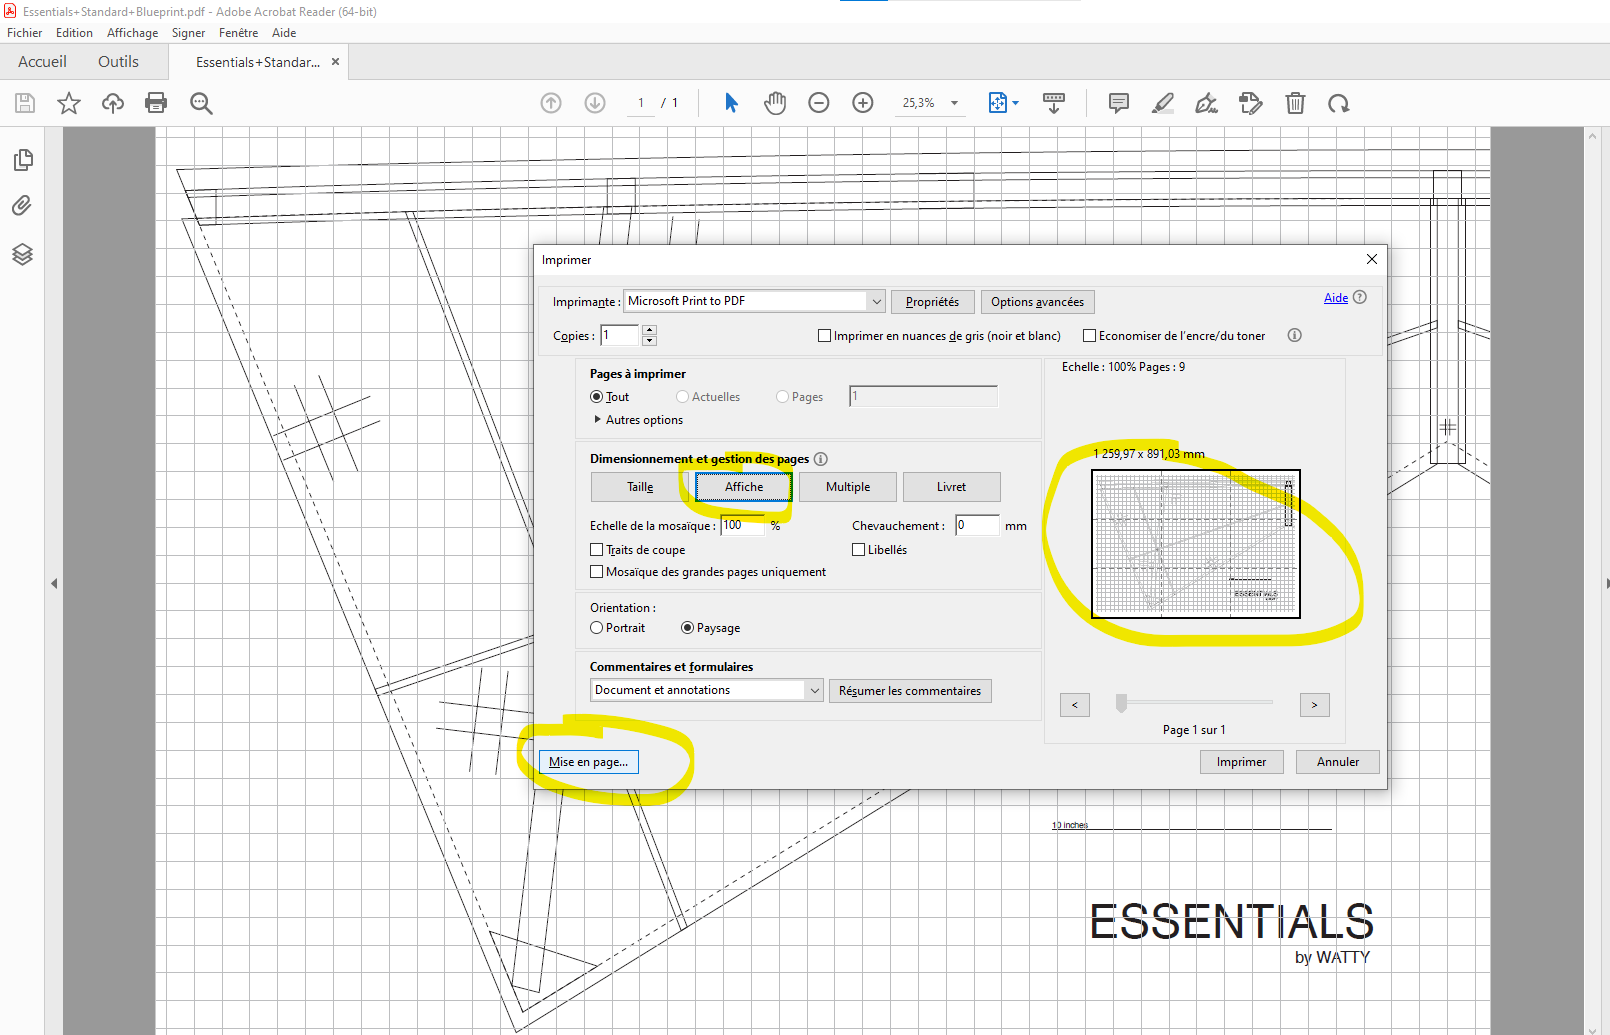Open Document et annotations dropdown
Screen dimensions: 1610x1035
[814, 690]
